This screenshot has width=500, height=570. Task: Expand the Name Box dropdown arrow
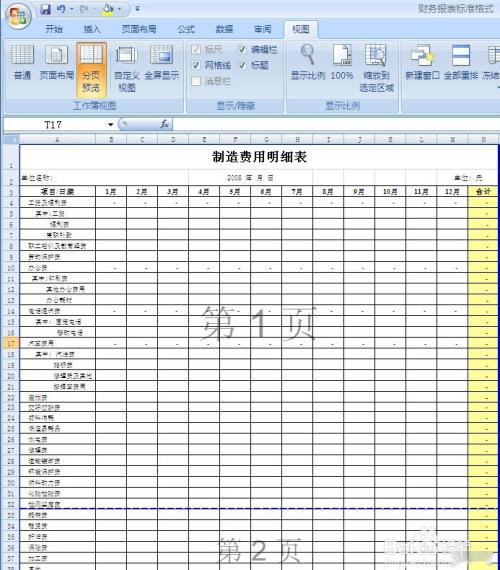pyautogui.click(x=111, y=125)
